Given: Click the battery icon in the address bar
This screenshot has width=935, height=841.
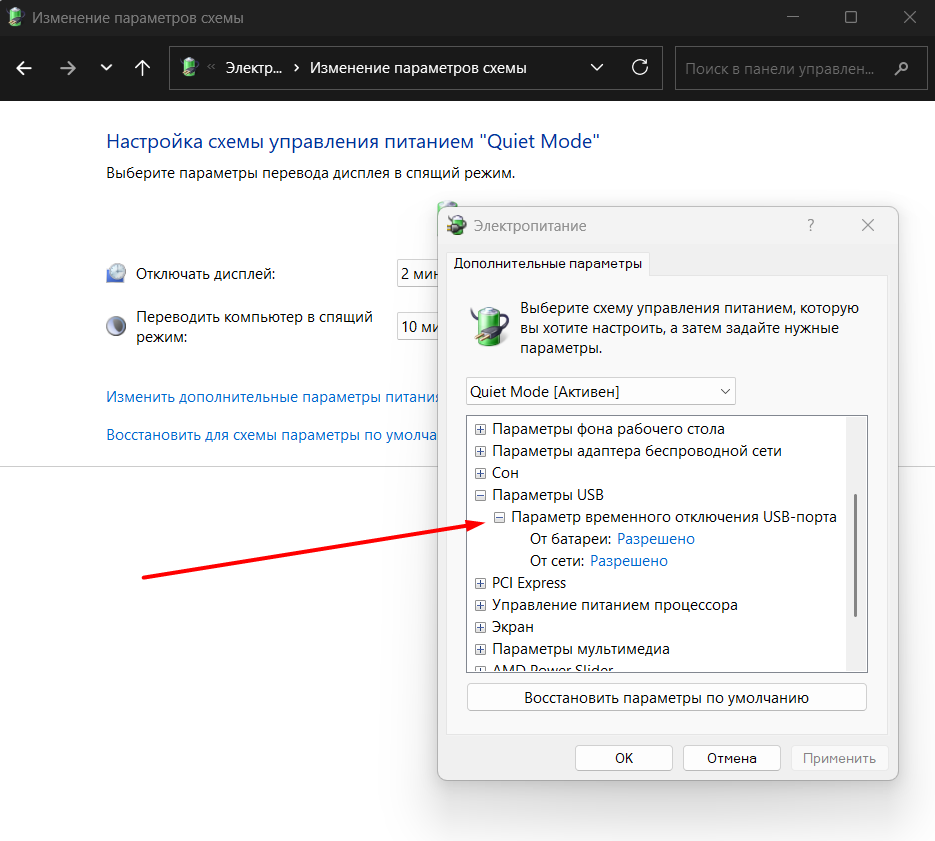Looking at the screenshot, I should (x=189, y=68).
